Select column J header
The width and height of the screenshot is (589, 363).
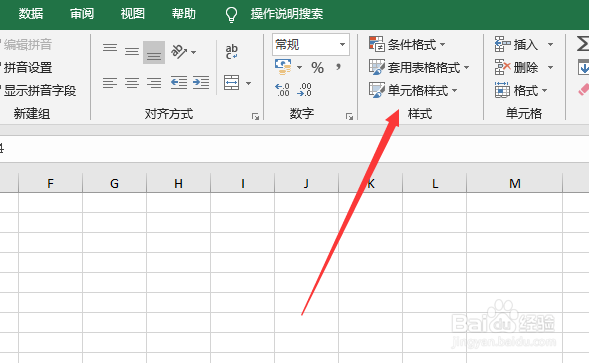pyautogui.click(x=307, y=183)
